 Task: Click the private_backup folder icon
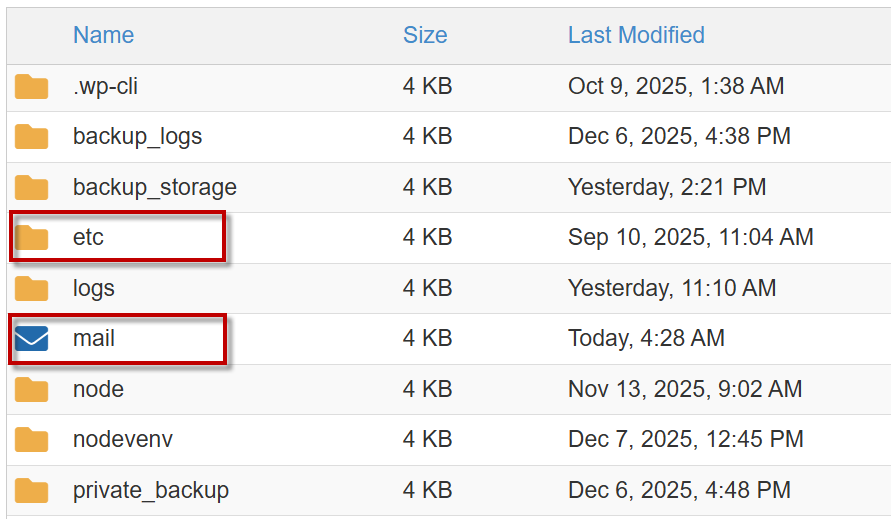pyautogui.click(x=32, y=490)
